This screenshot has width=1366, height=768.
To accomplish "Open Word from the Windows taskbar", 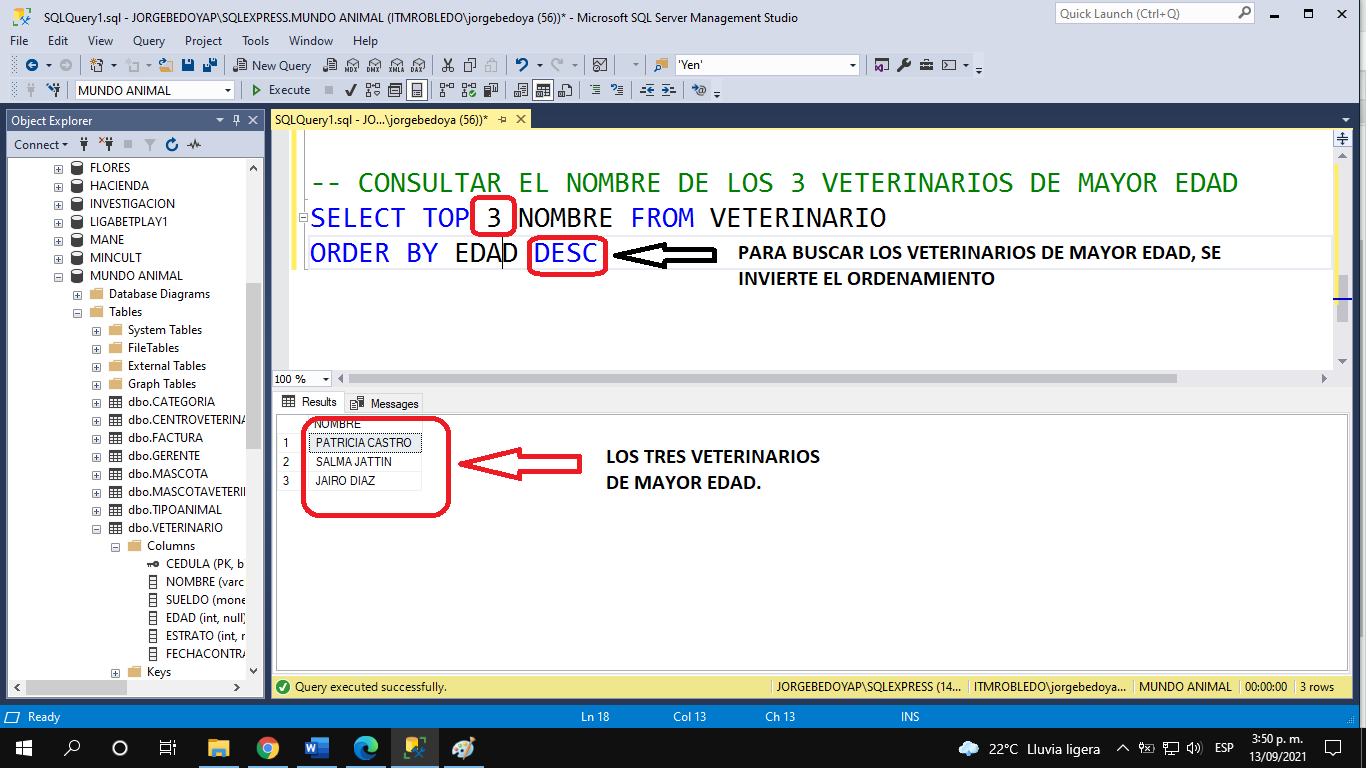I will click(316, 748).
